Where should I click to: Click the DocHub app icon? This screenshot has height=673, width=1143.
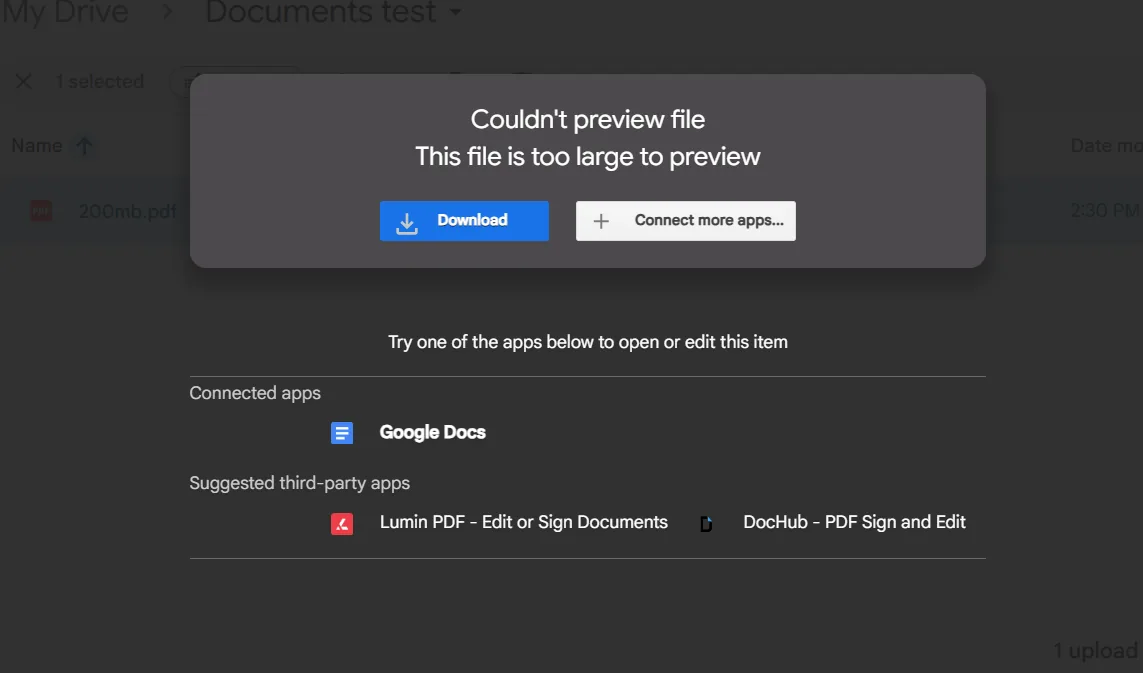pos(706,524)
